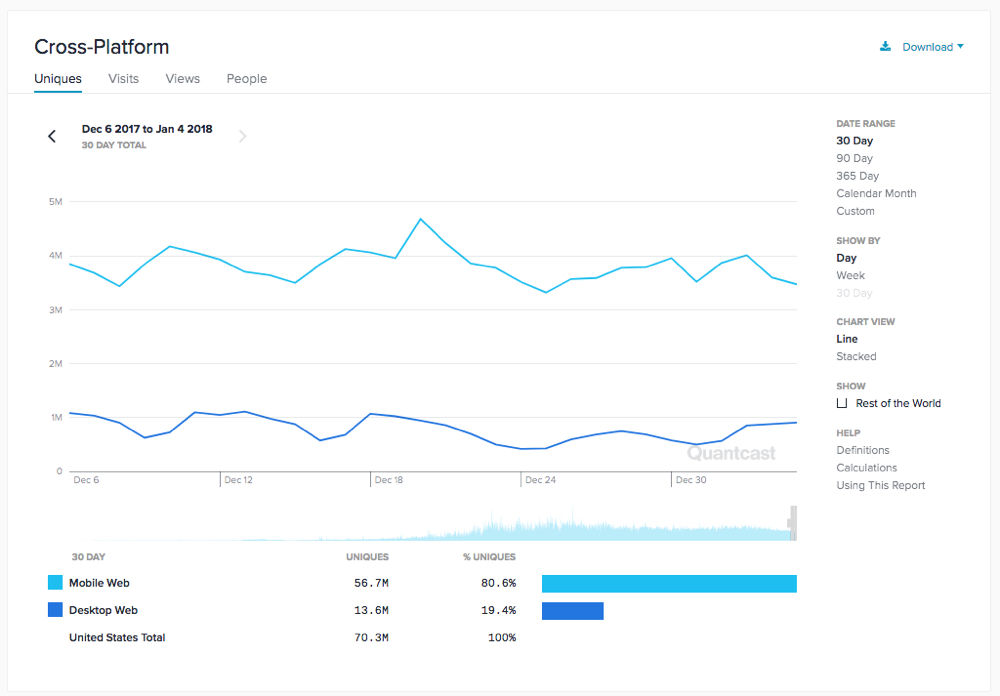1000x696 pixels.
Task: Click the Mobile Web light blue swatch
Action: tap(55, 583)
